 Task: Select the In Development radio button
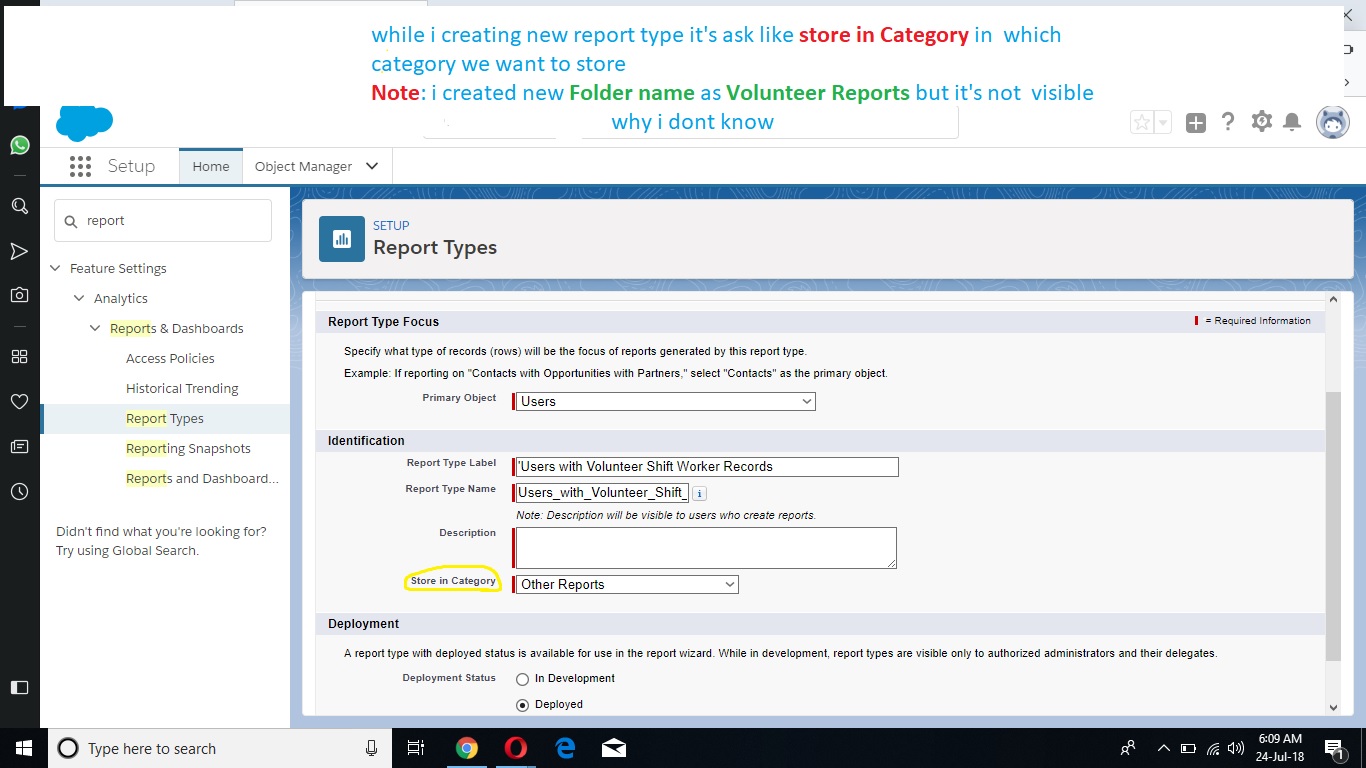pos(522,679)
